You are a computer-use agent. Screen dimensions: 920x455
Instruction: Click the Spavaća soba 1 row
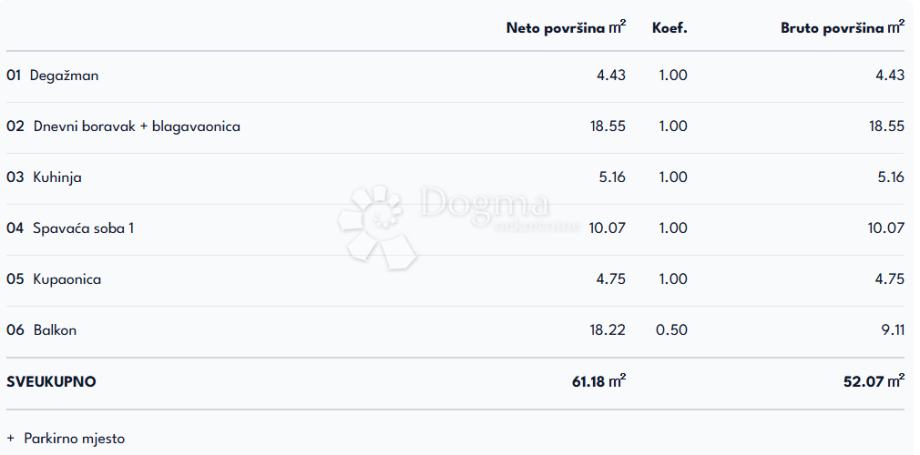(x=83, y=228)
